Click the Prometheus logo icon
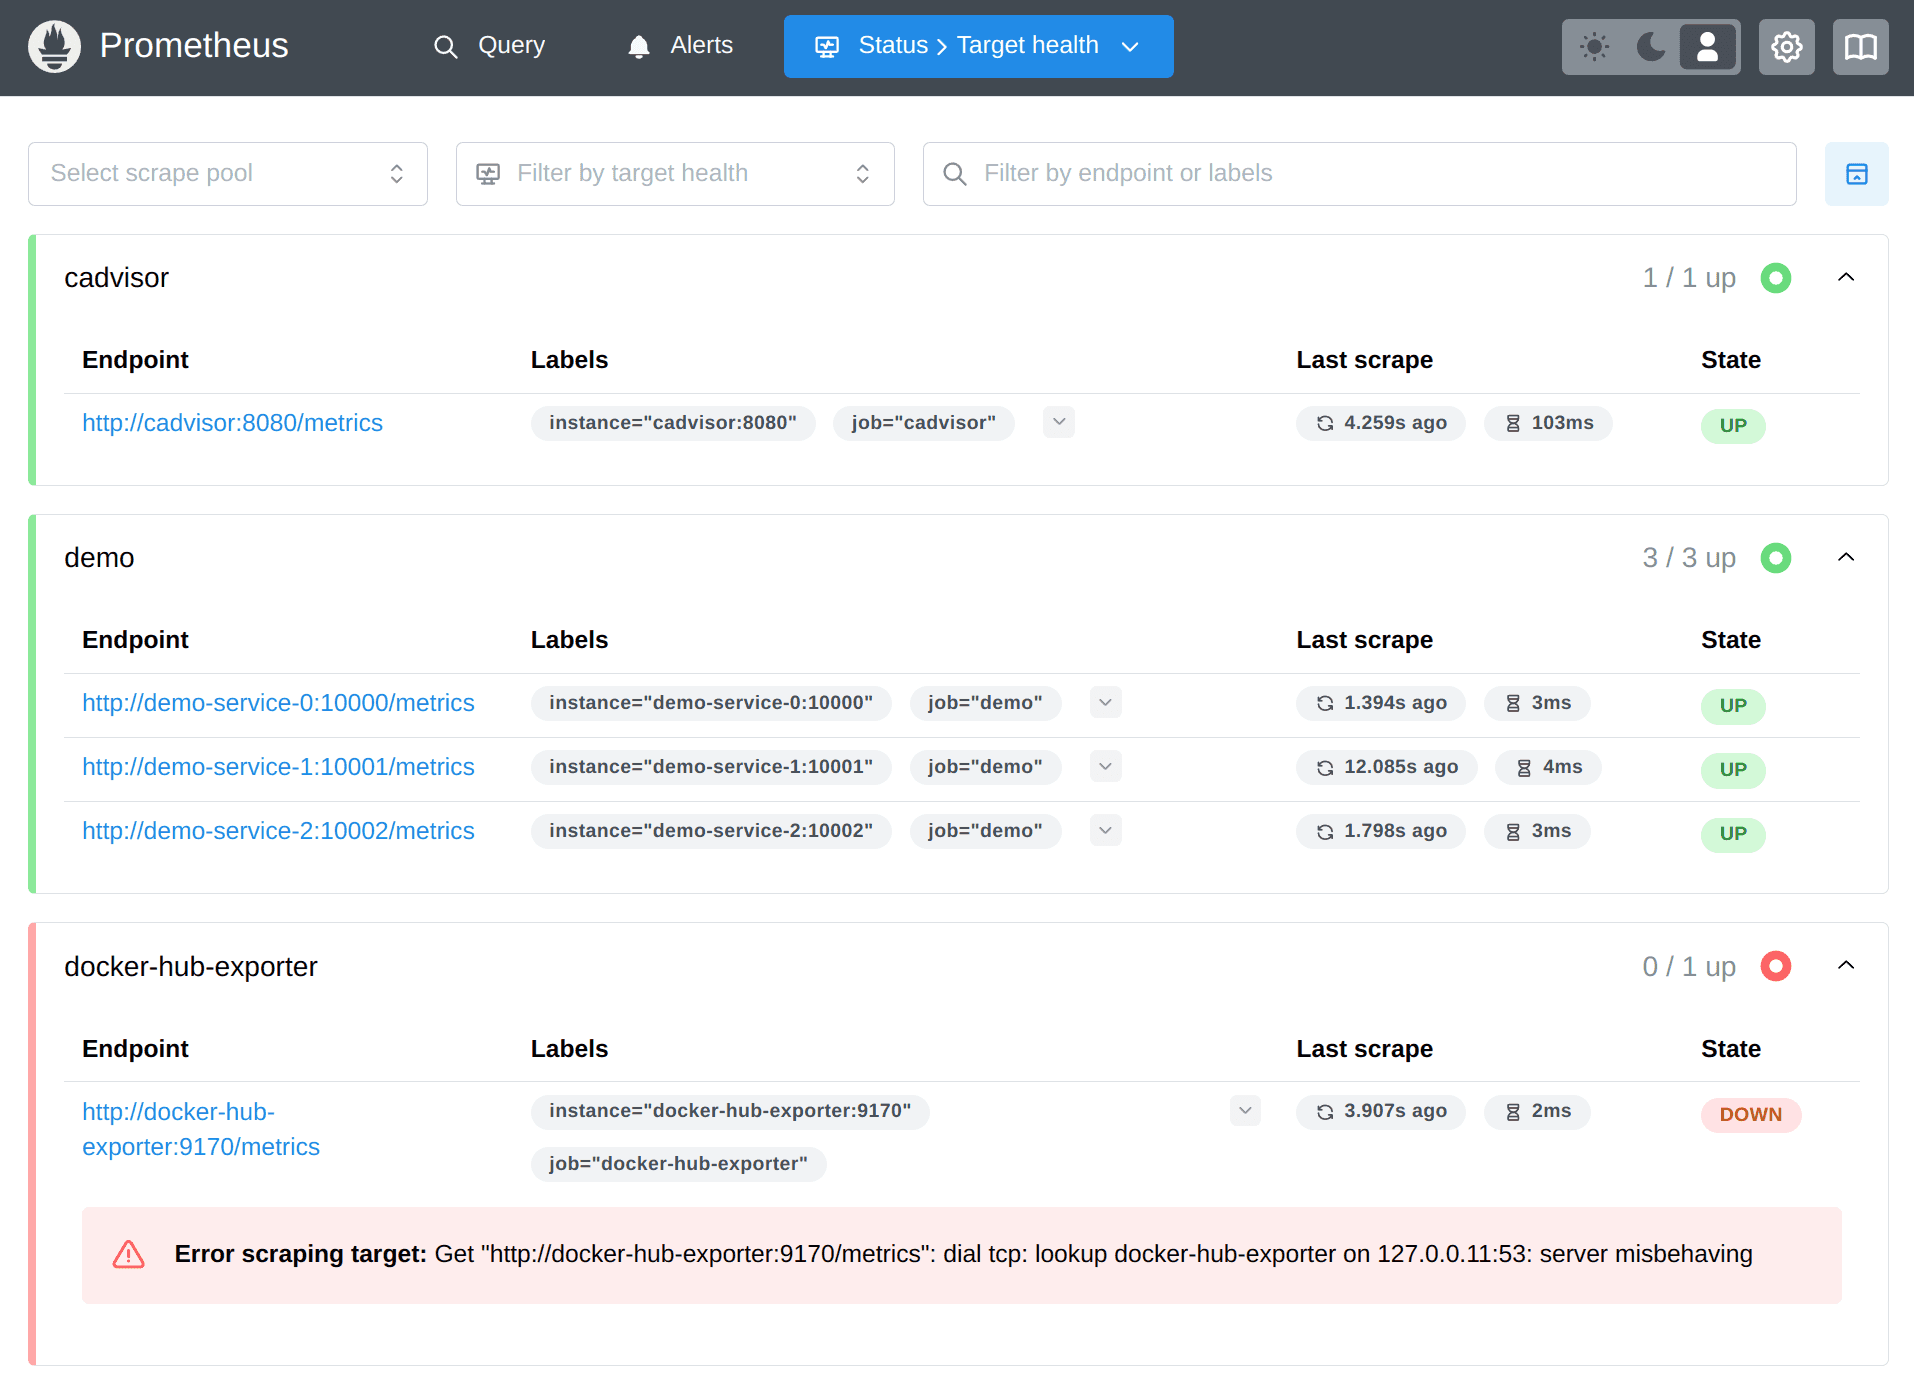The height and width of the screenshot is (1382, 1914). [x=54, y=46]
